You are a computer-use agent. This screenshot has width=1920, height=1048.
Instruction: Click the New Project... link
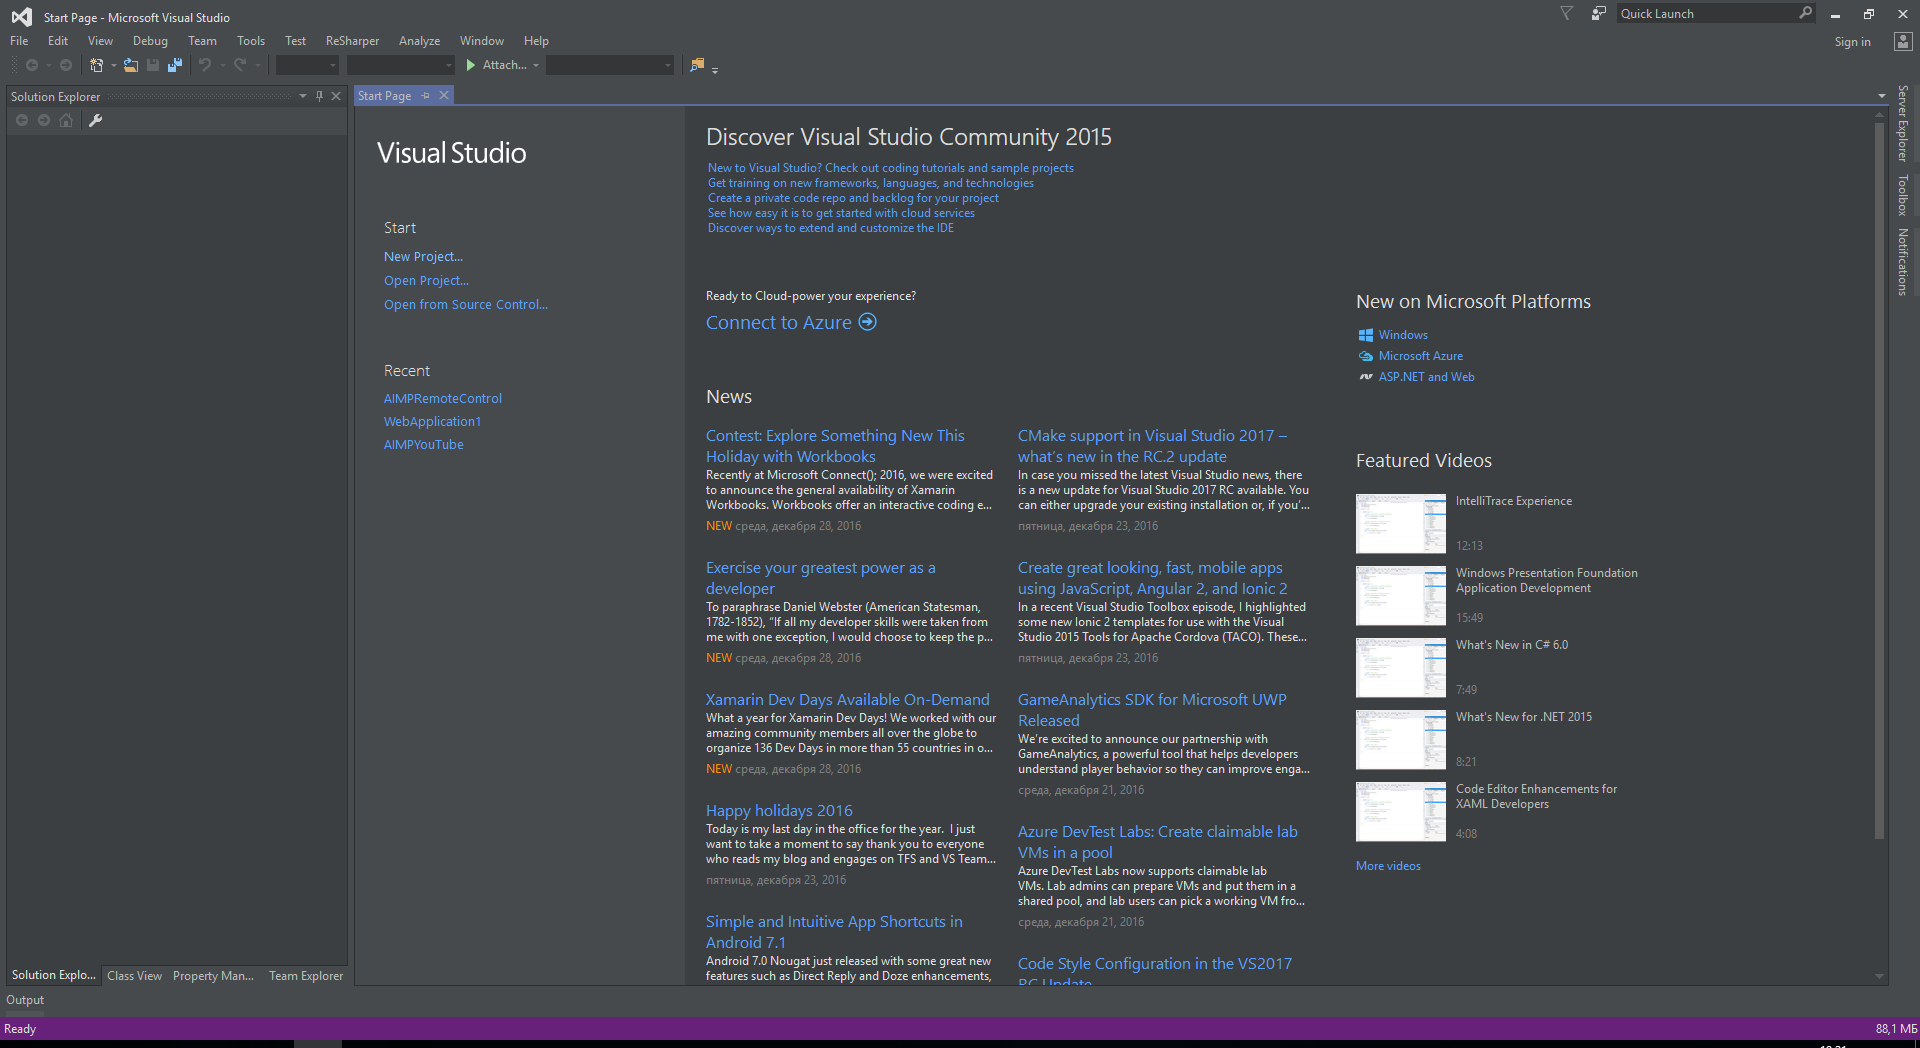click(423, 257)
